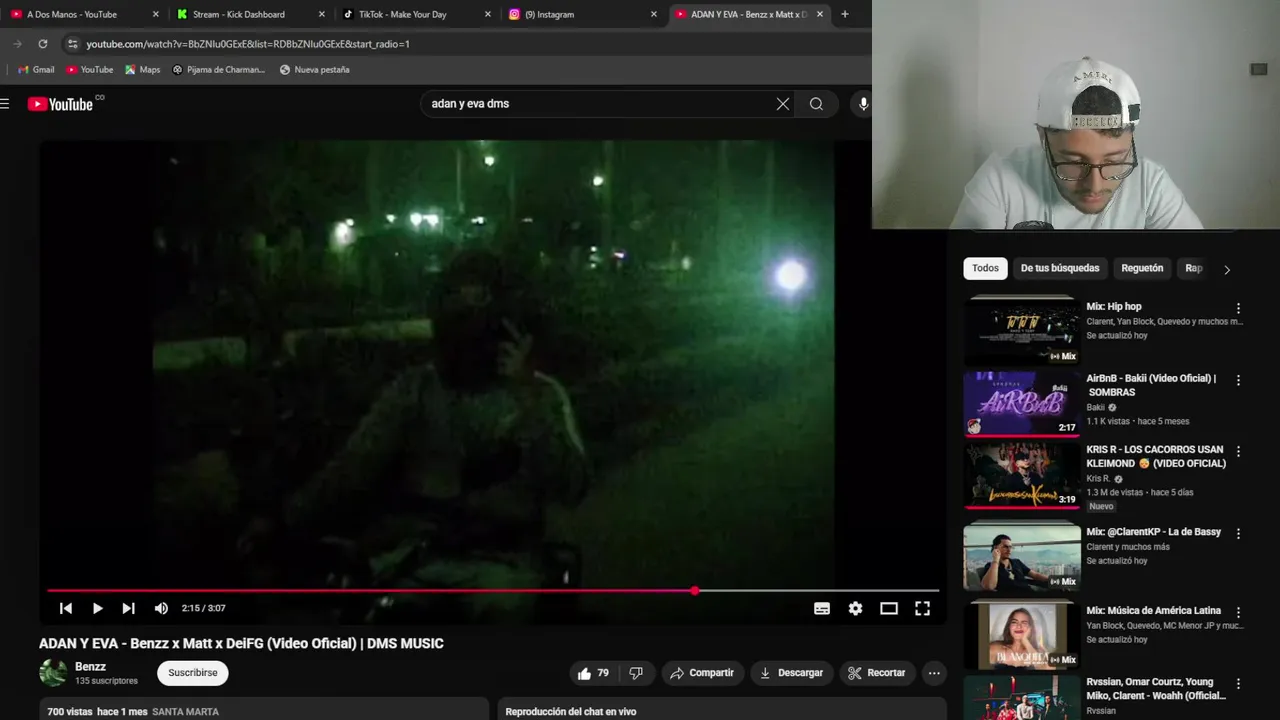Like the video with thumbs up

tap(594, 673)
